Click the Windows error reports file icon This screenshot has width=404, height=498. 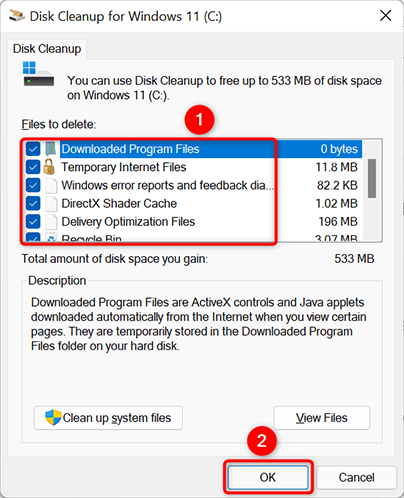[x=51, y=185]
